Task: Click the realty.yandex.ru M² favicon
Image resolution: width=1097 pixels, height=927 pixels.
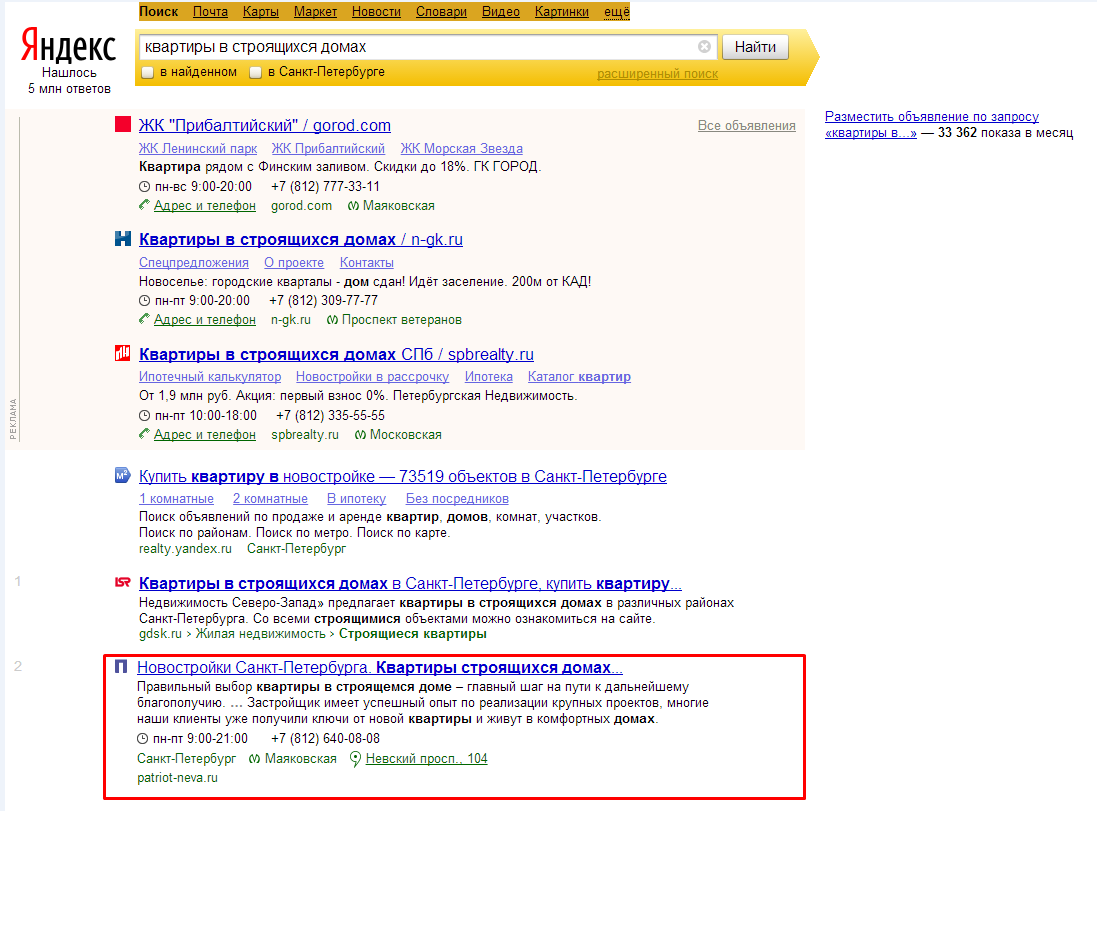Action: [x=123, y=476]
